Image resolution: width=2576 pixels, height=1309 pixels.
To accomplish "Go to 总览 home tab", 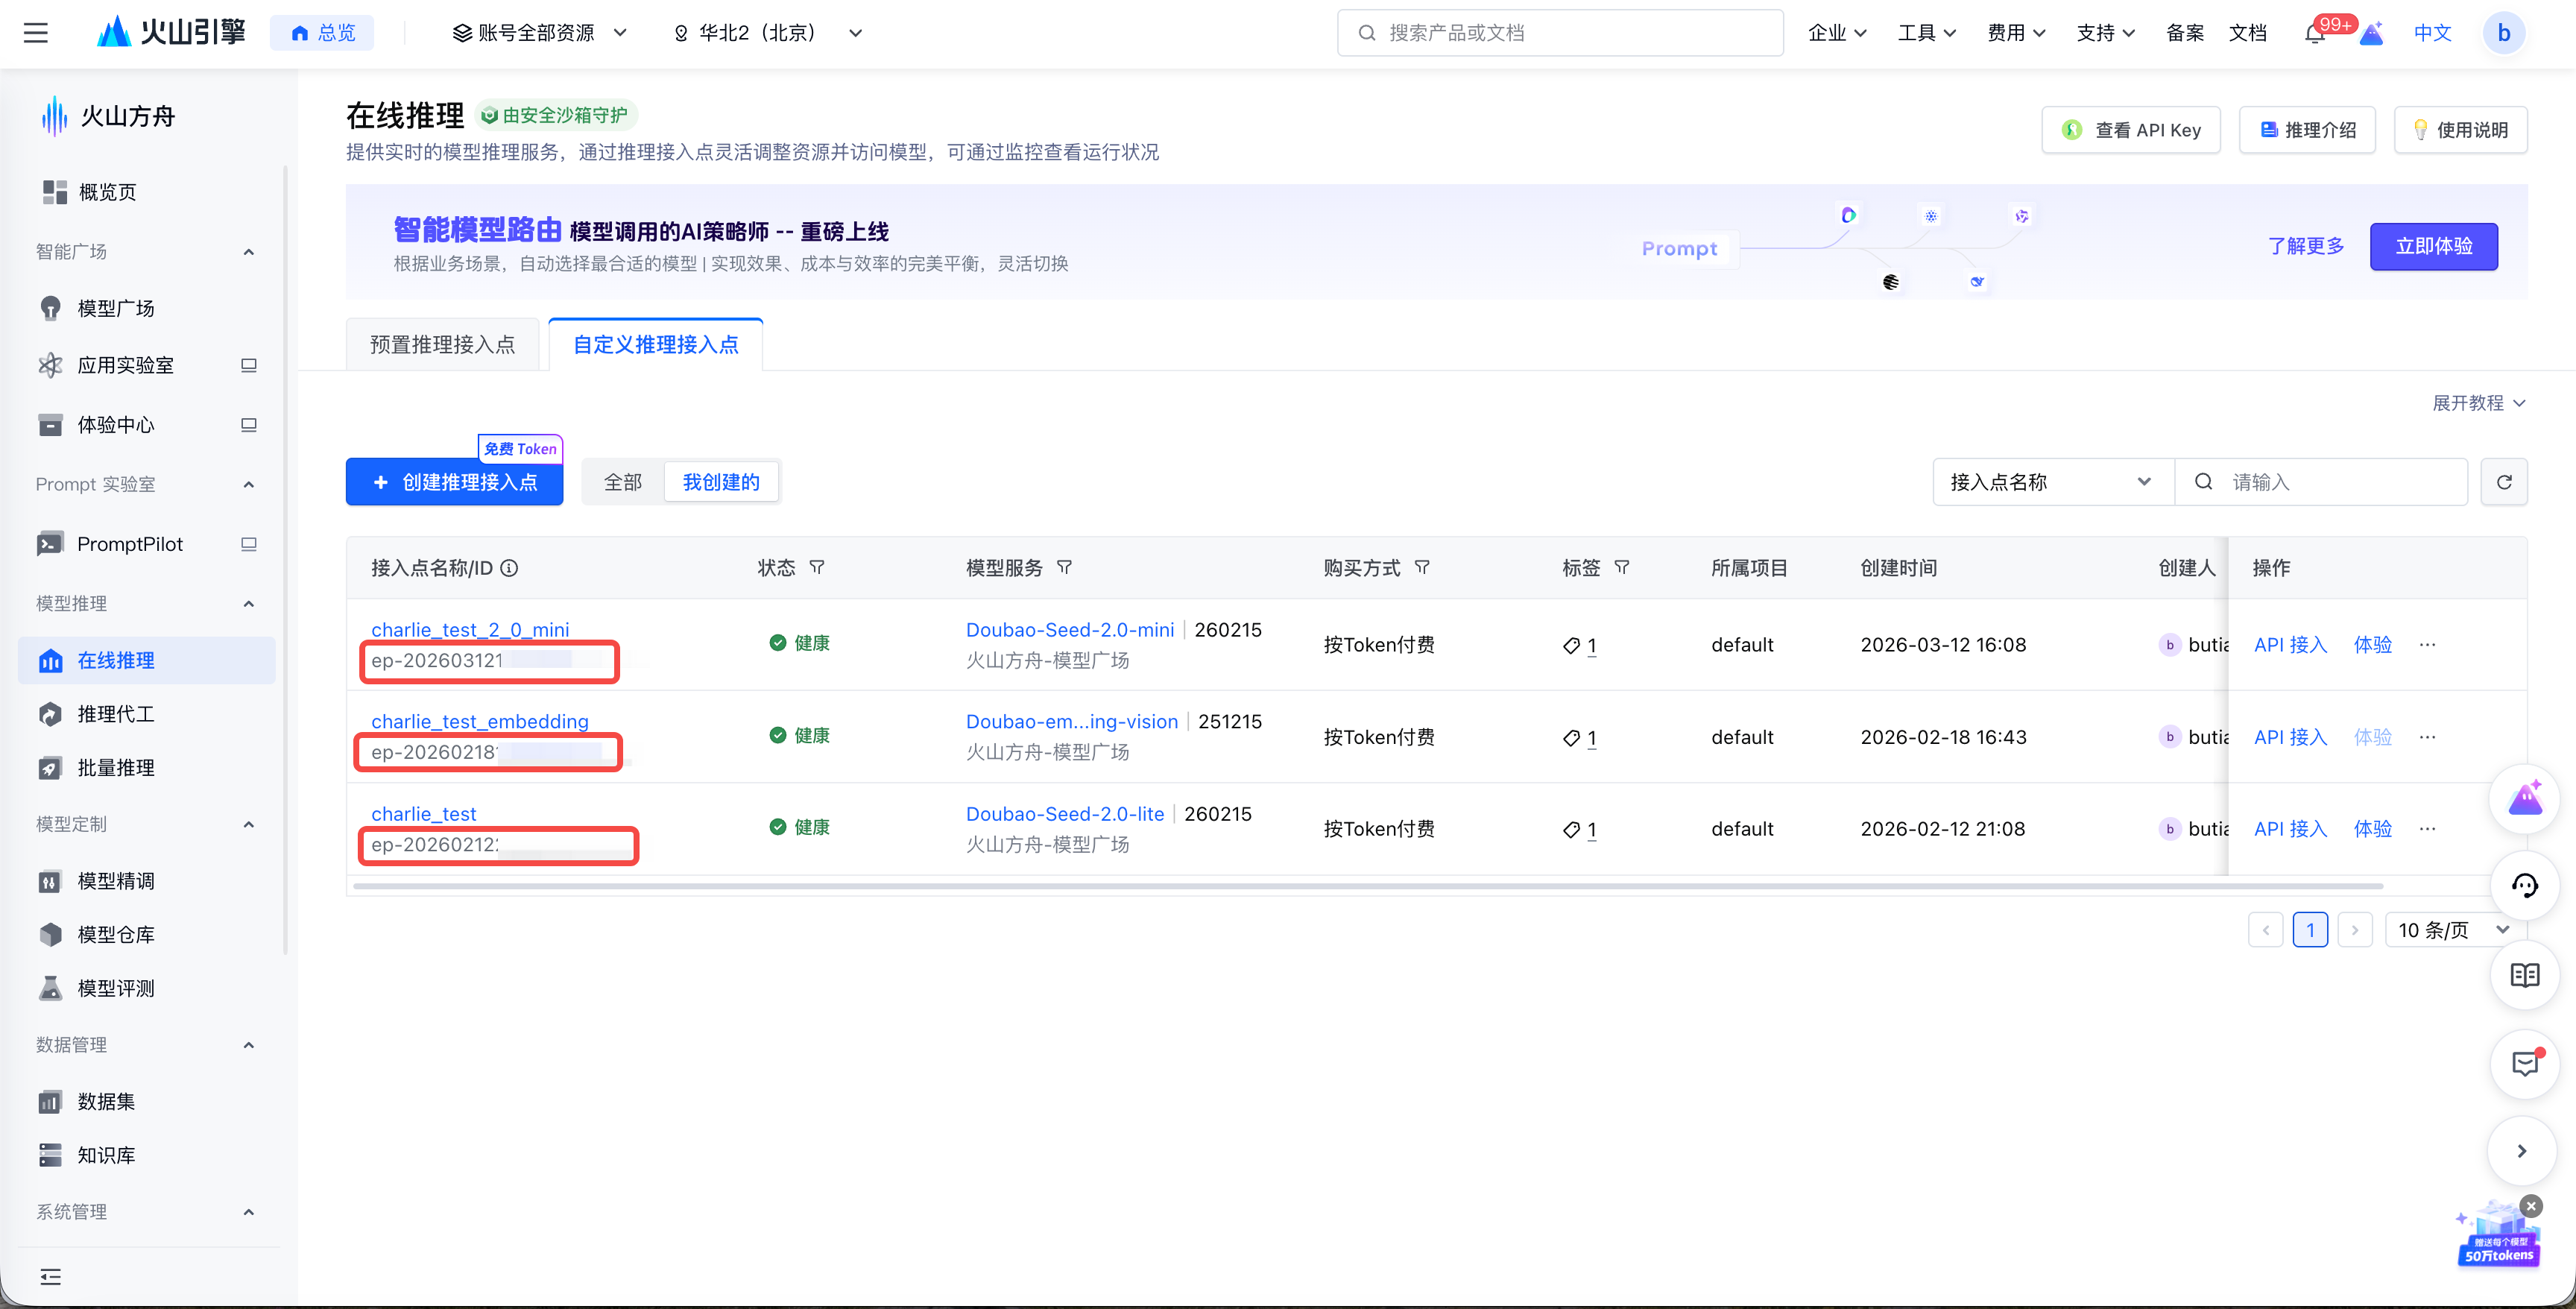I will tap(322, 33).
